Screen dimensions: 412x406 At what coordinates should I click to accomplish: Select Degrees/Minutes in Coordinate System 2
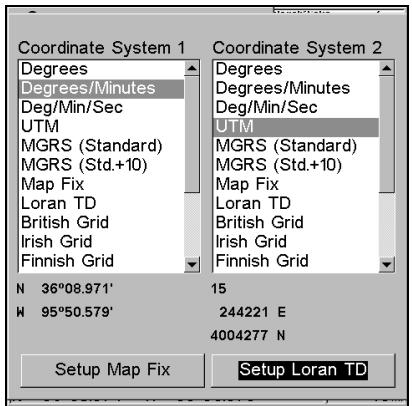[x=296, y=89]
